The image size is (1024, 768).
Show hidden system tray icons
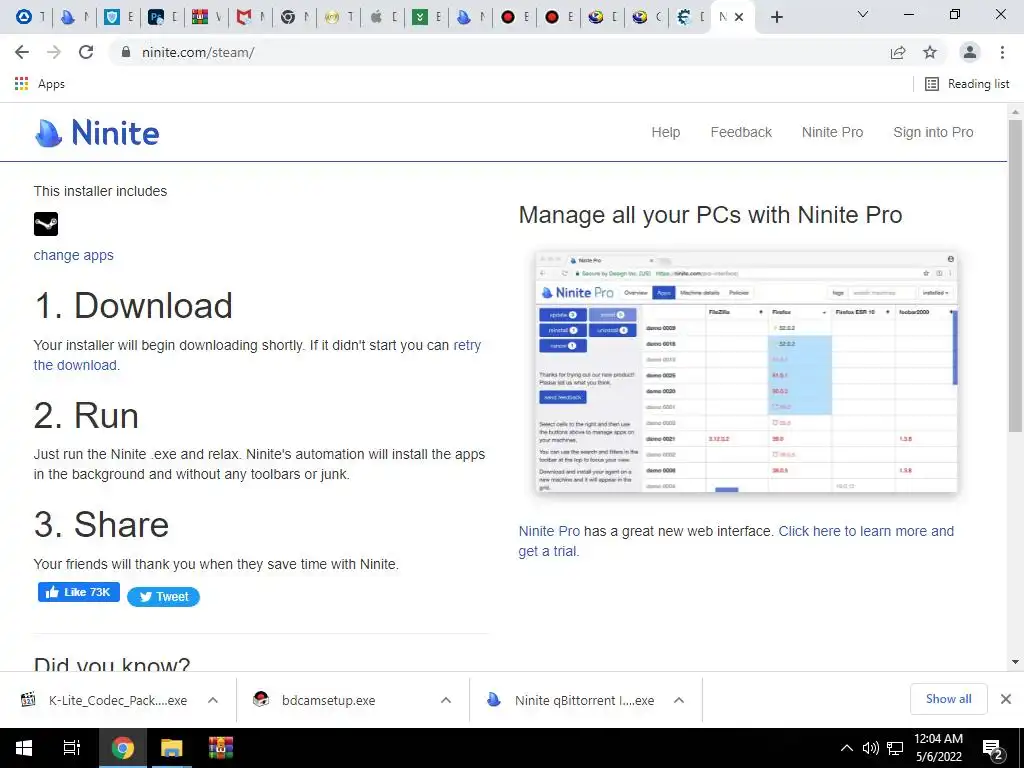[x=846, y=748]
